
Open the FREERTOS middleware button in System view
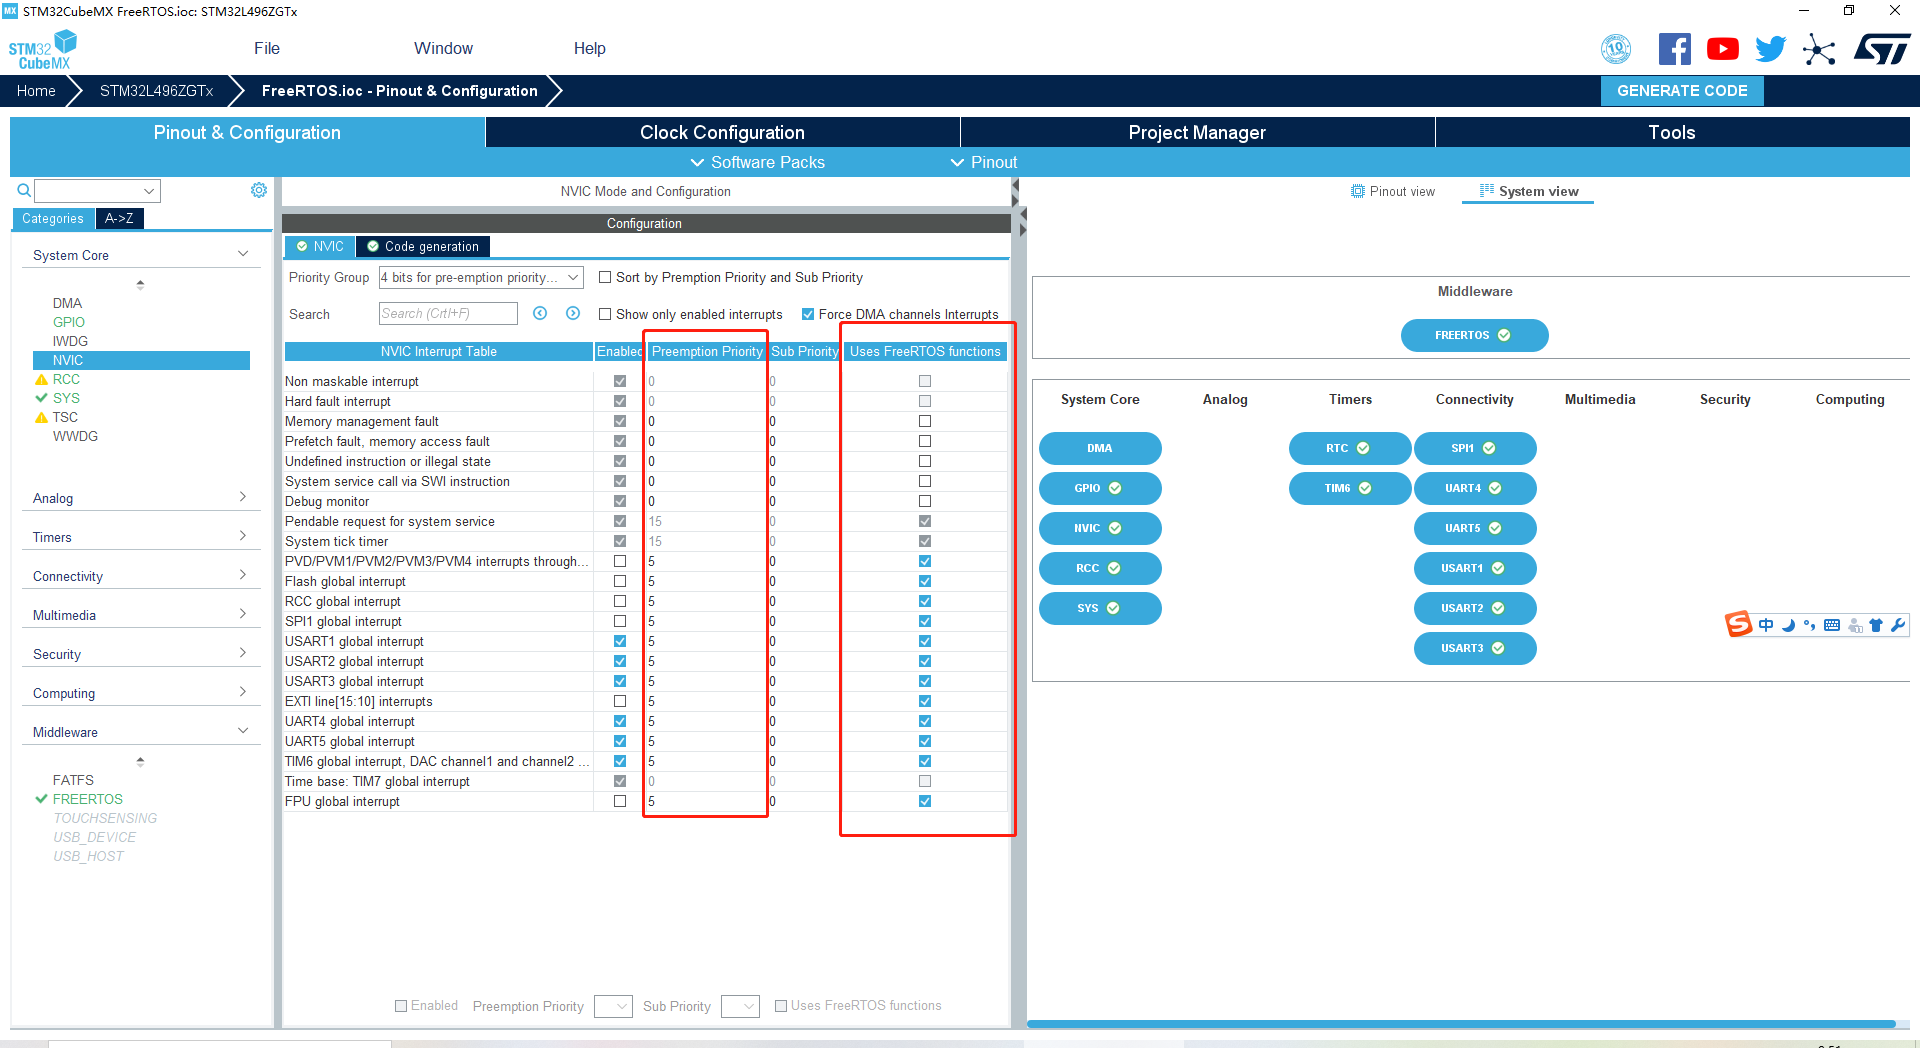click(x=1474, y=335)
